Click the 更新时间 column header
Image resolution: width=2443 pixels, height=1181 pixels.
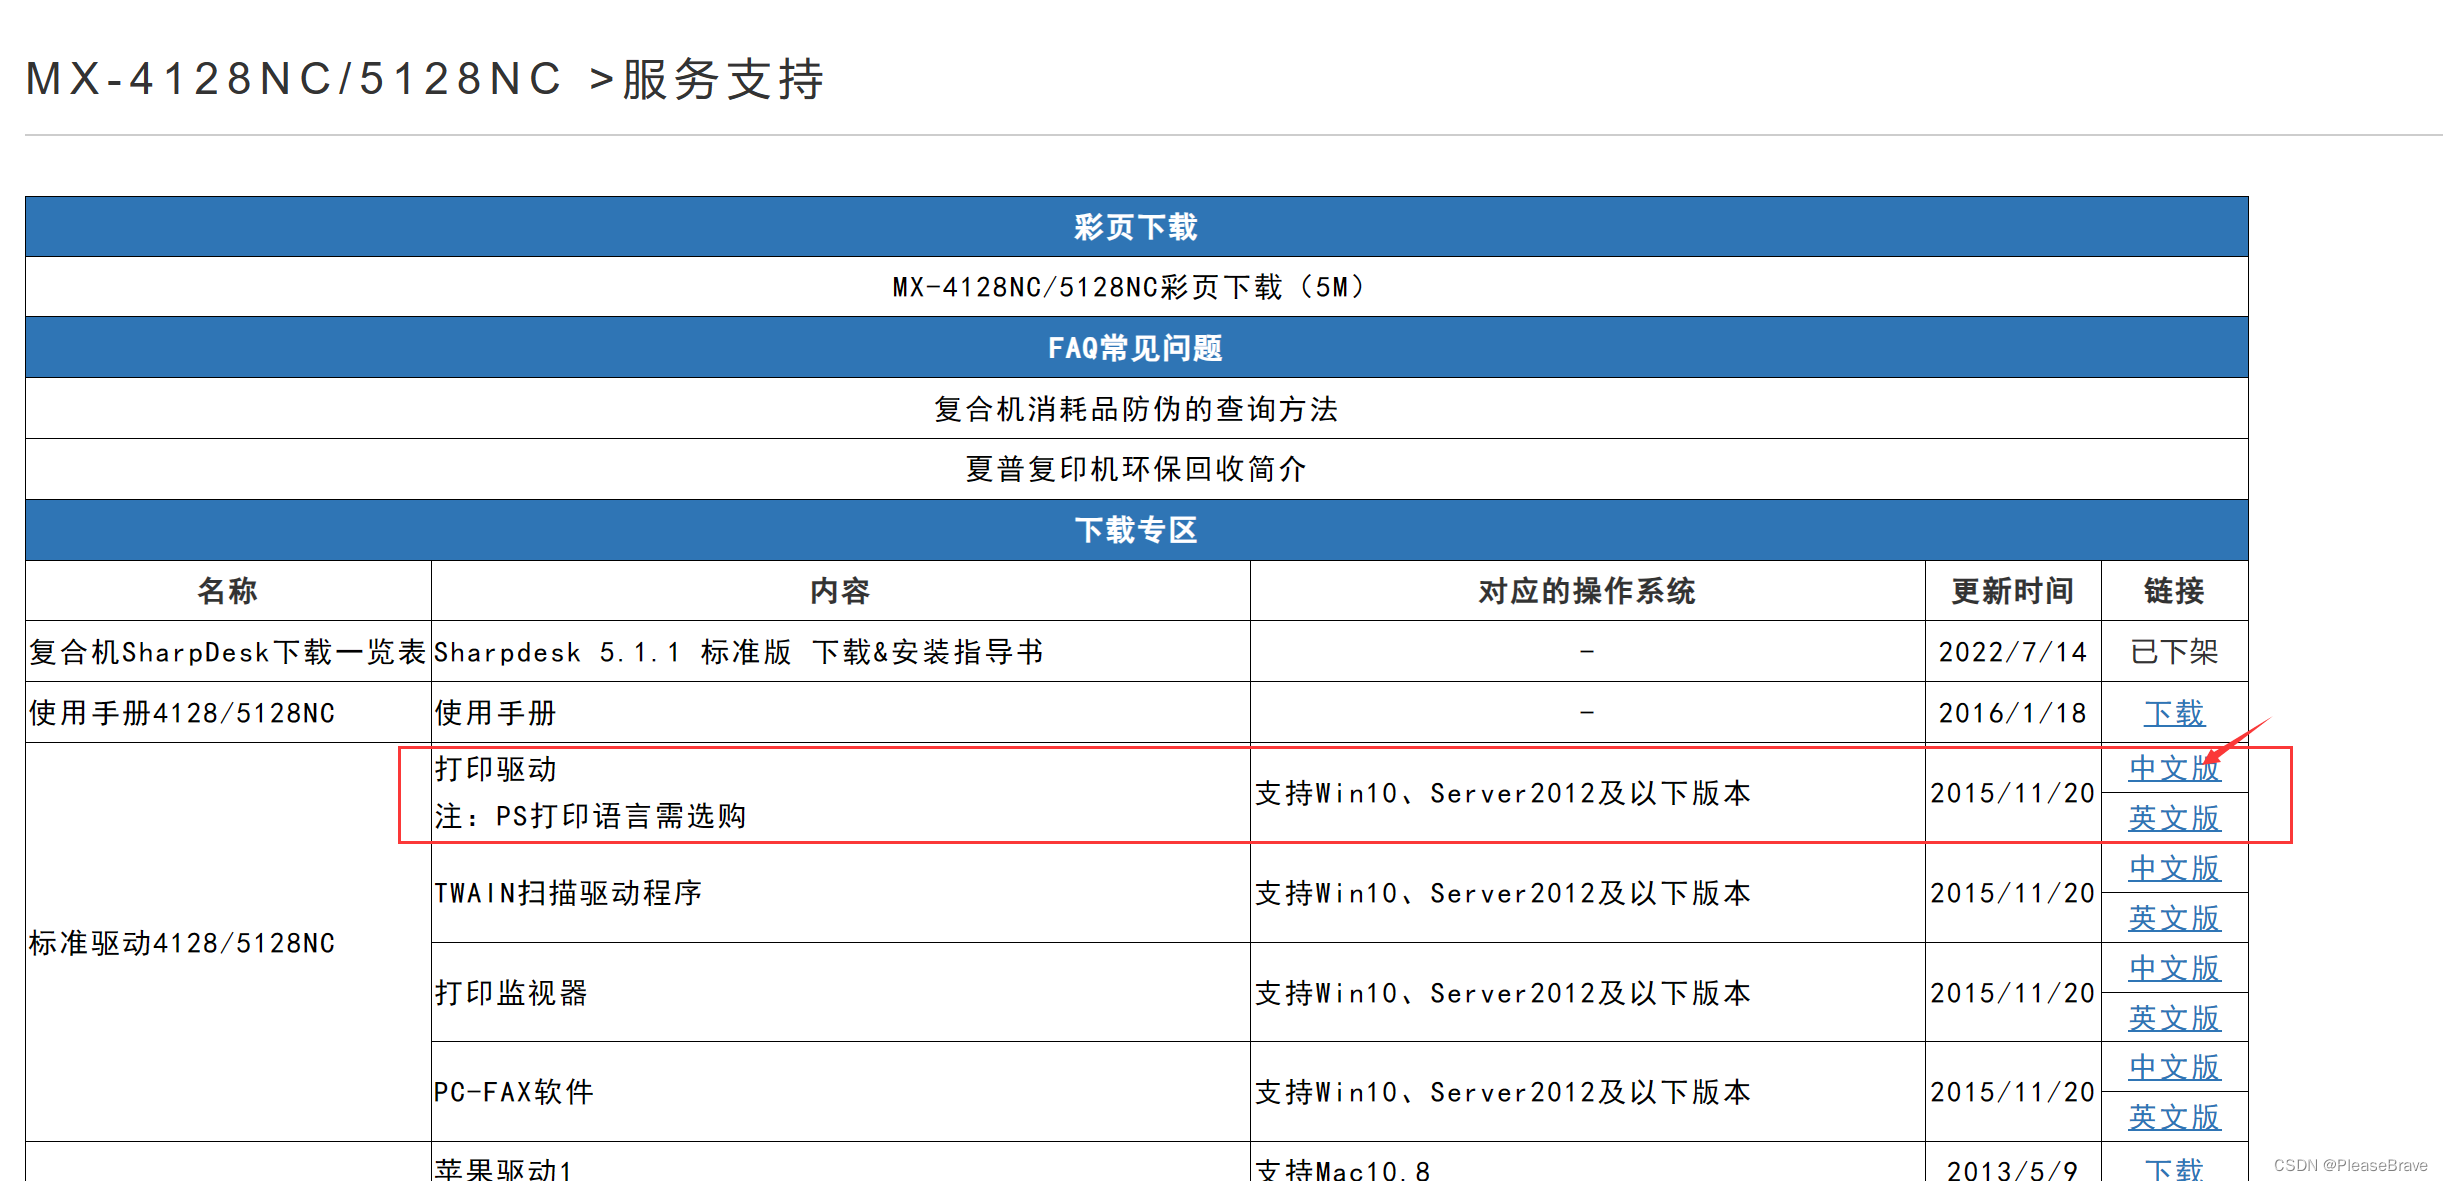(x=2013, y=591)
